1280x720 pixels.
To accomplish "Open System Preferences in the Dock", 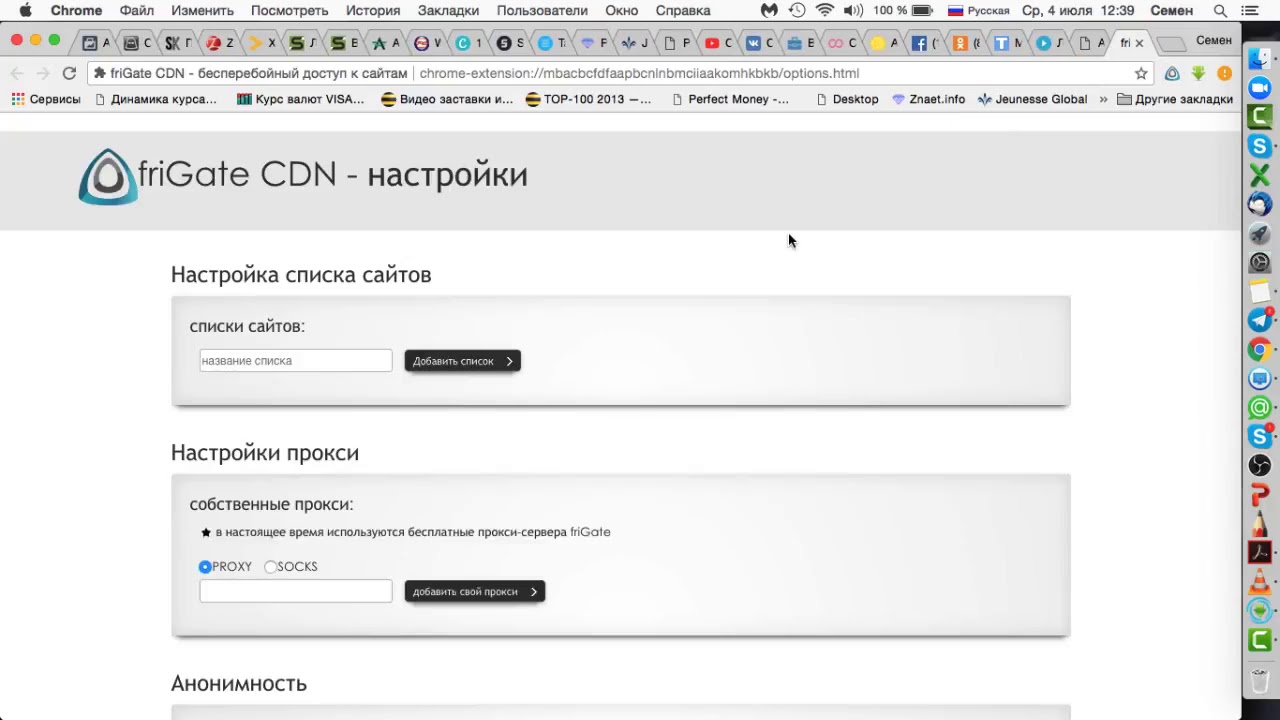I will 1260,262.
